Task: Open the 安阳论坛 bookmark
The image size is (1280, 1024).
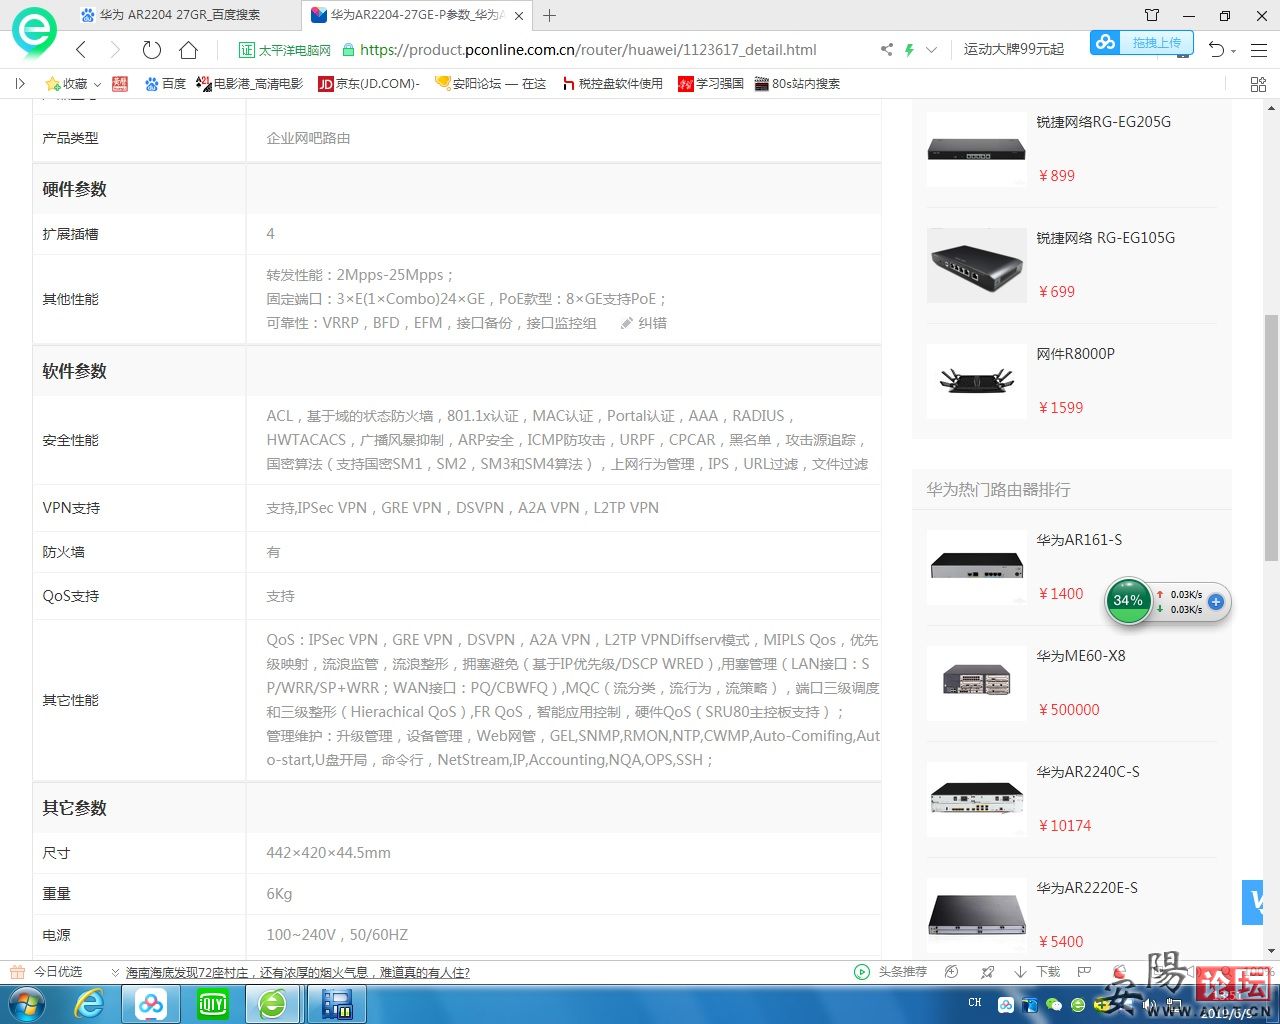Action: (x=490, y=84)
